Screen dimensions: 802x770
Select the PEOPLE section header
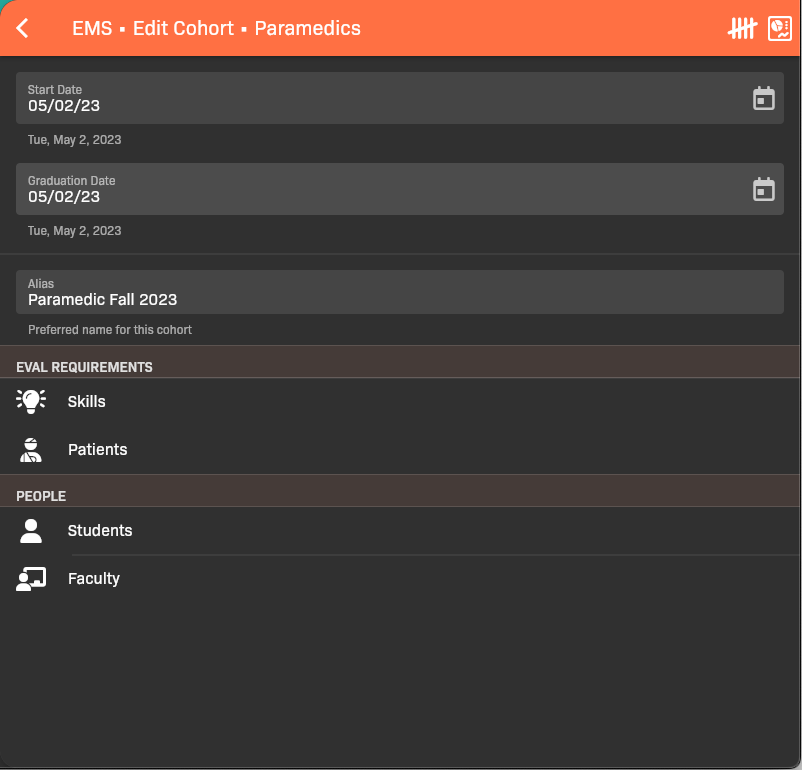point(41,496)
